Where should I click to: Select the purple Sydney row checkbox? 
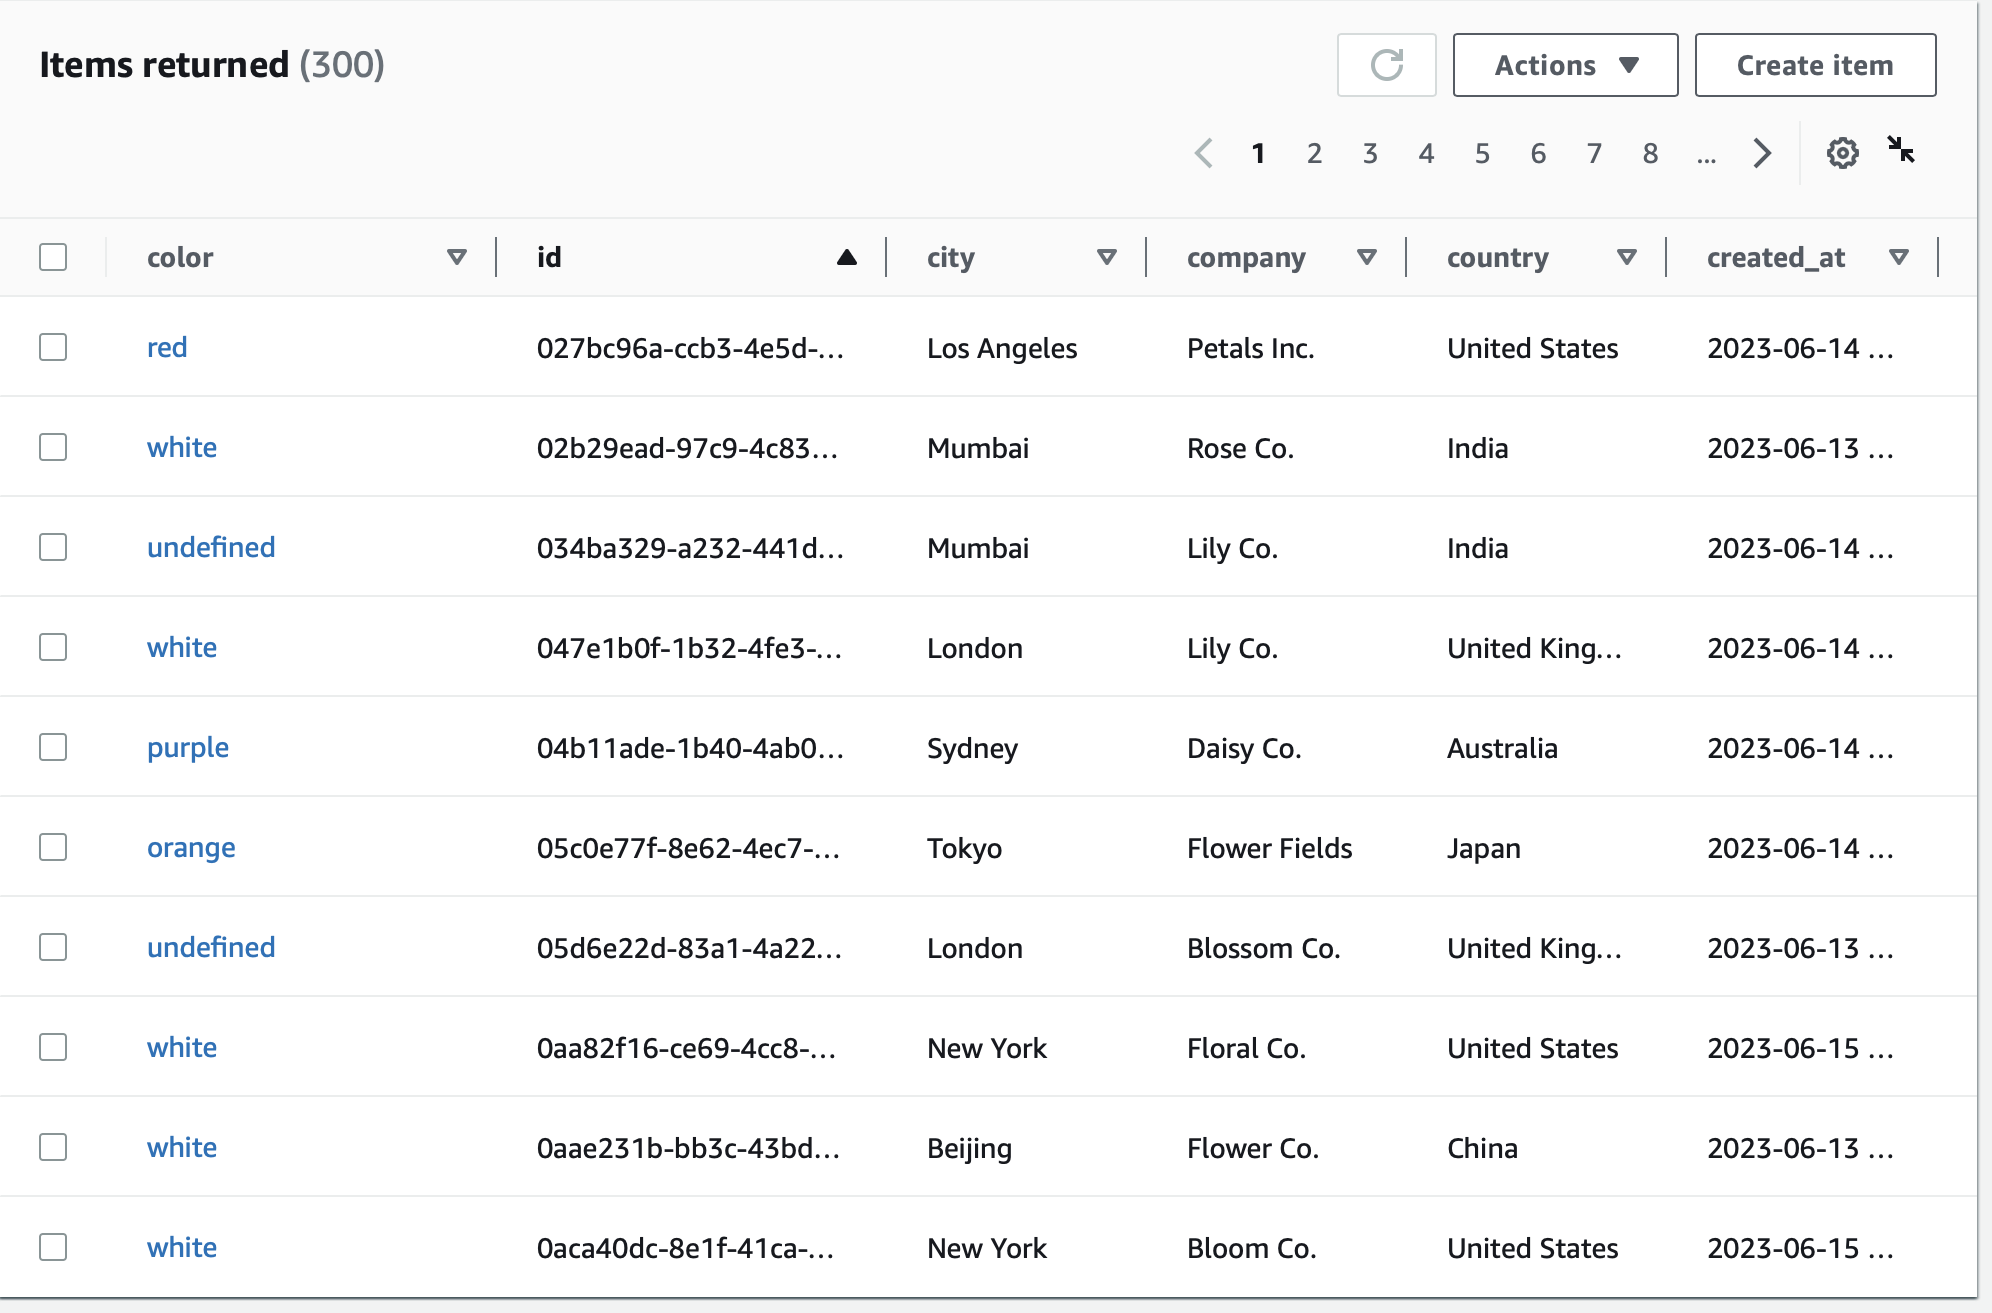[53, 747]
